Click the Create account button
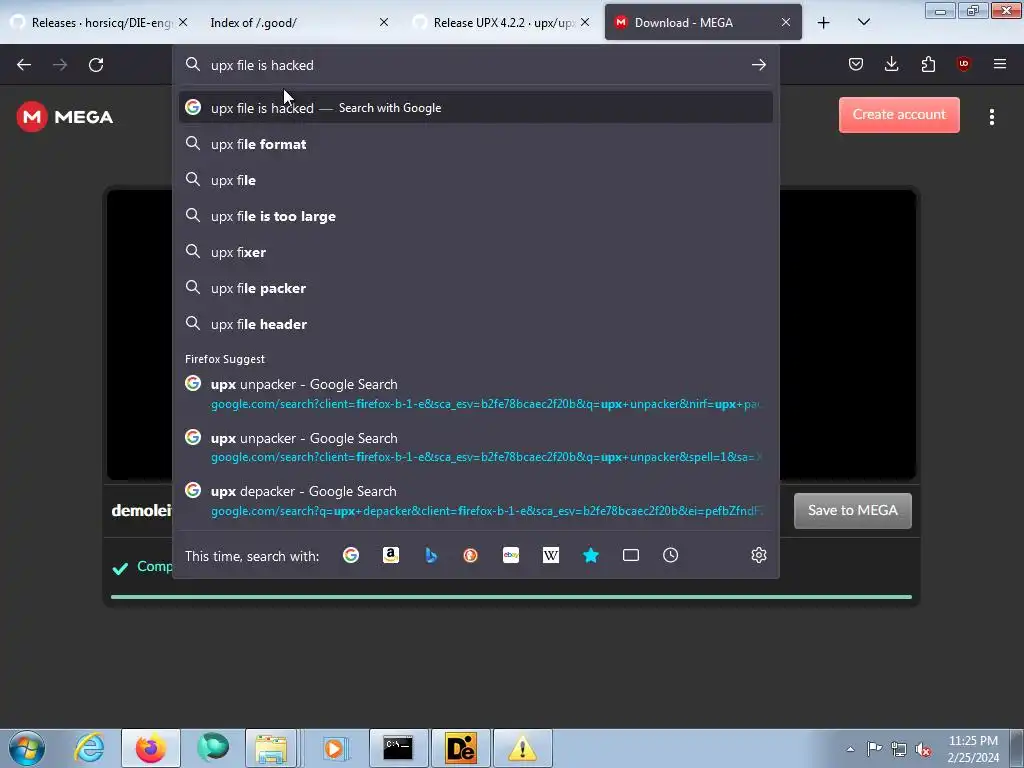Viewport: 1024px width, 768px height. [899, 115]
